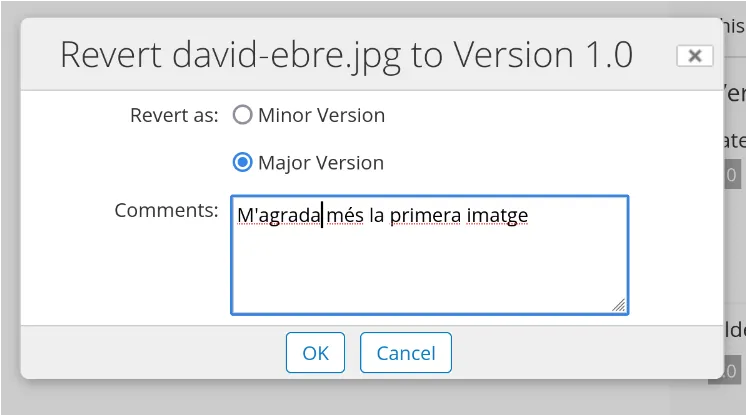Click the 'Minor Version' label text

click(321, 115)
